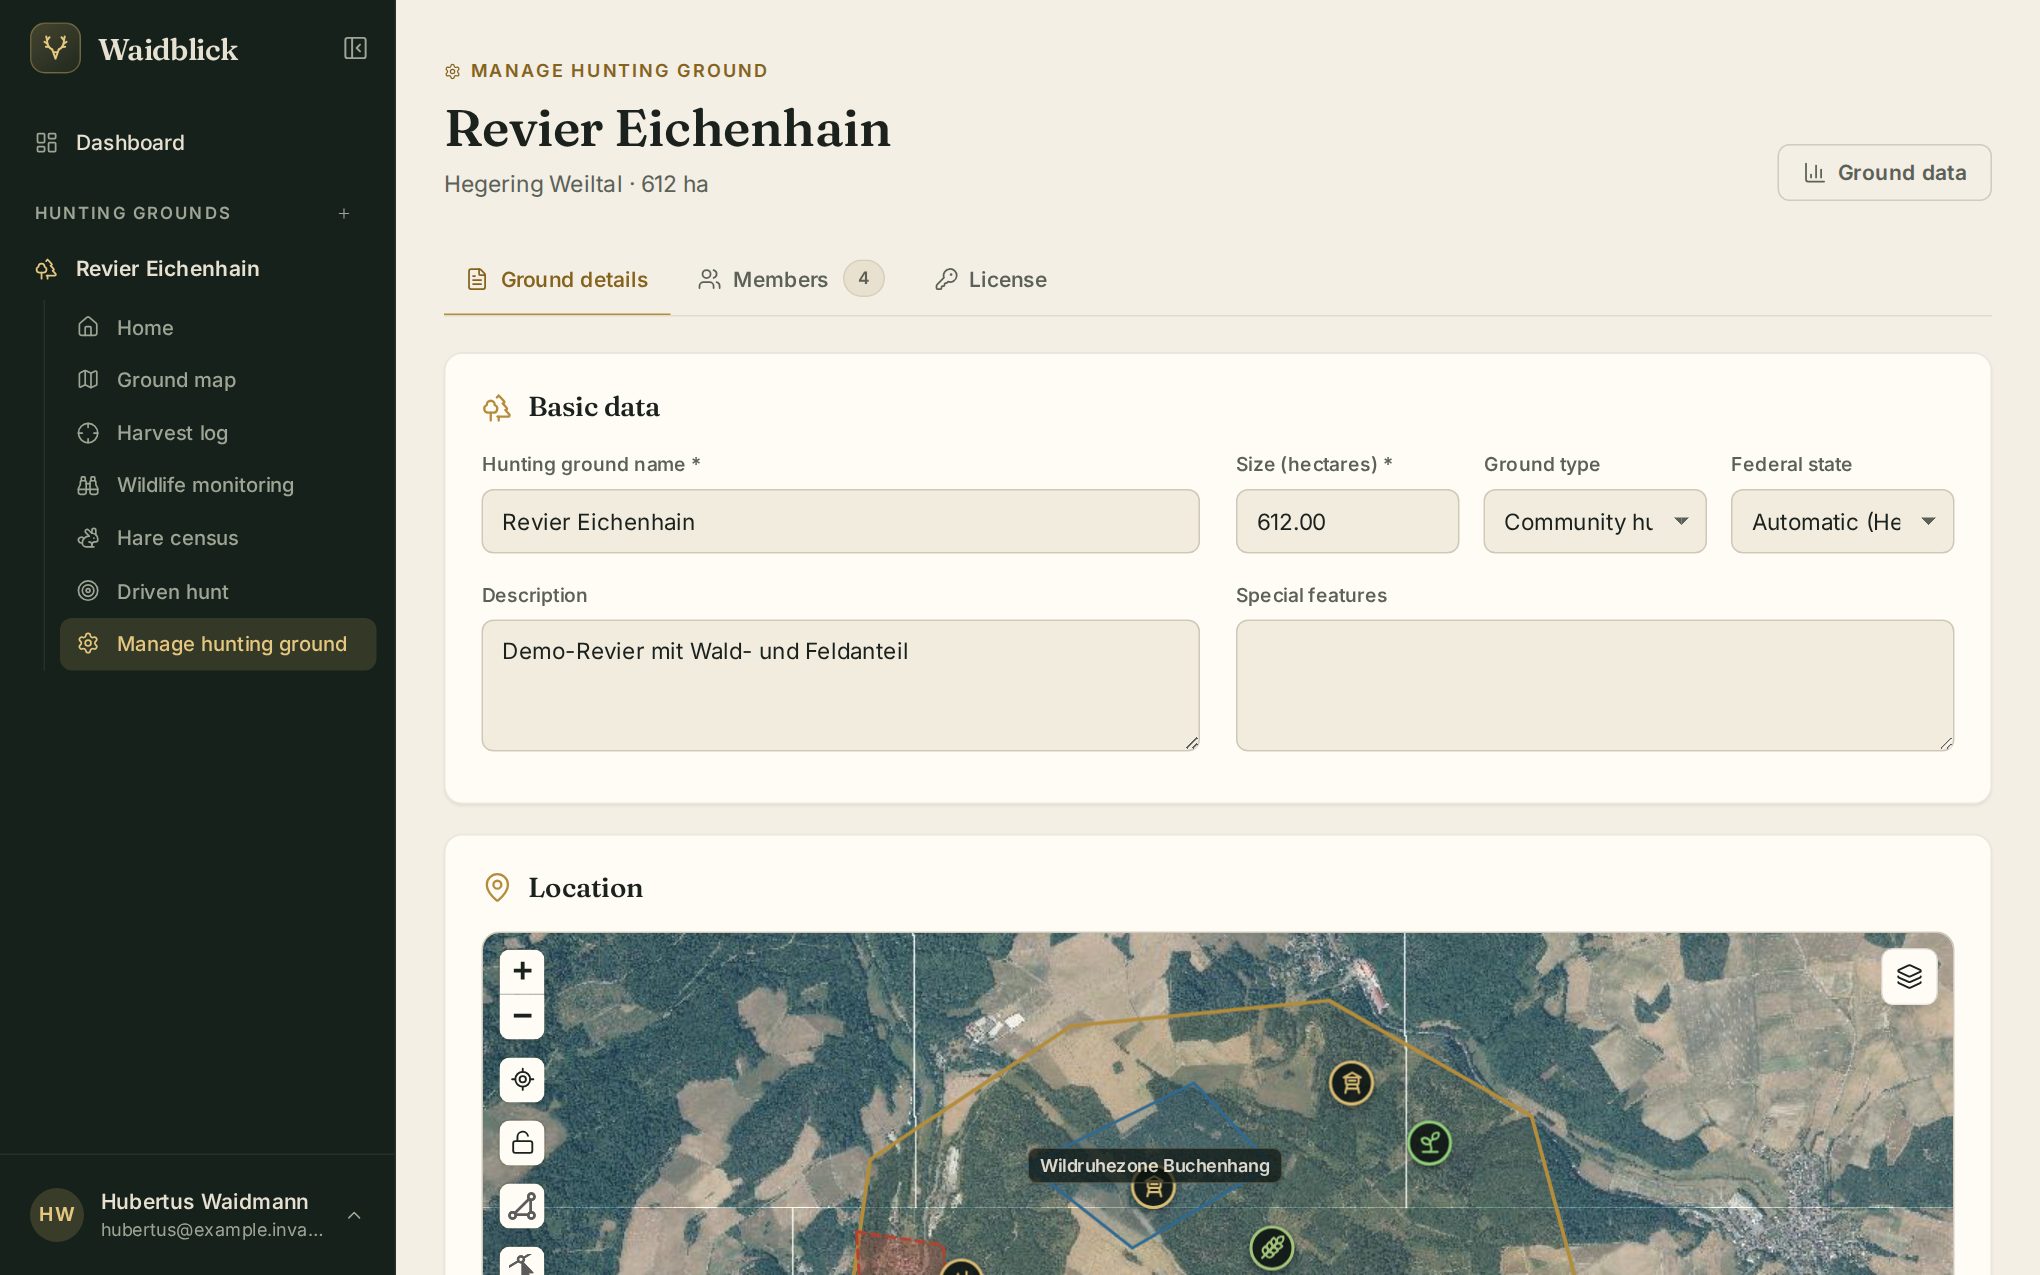Click the Members count badge 4

click(864, 278)
